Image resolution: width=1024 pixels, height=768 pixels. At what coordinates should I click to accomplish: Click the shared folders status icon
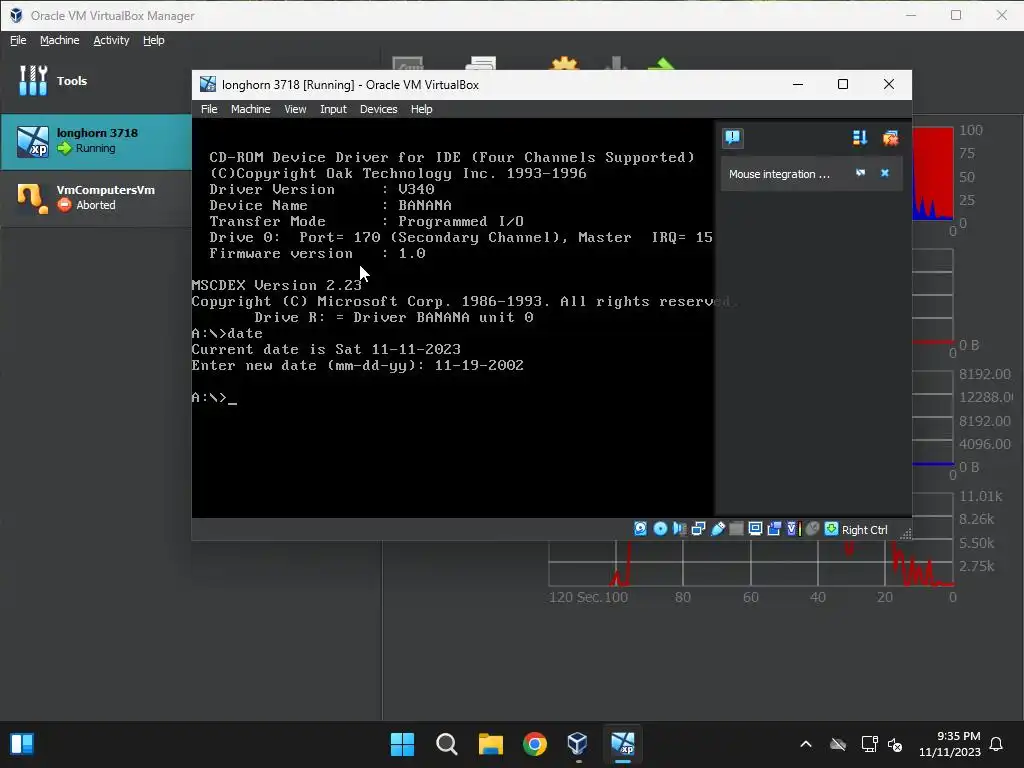pos(736,528)
